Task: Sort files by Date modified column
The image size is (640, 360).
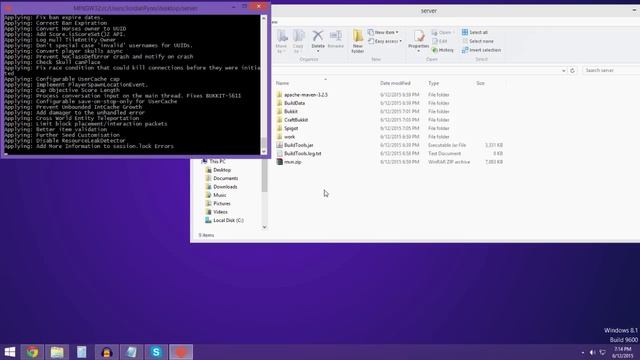Action: click(x=395, y=83)
